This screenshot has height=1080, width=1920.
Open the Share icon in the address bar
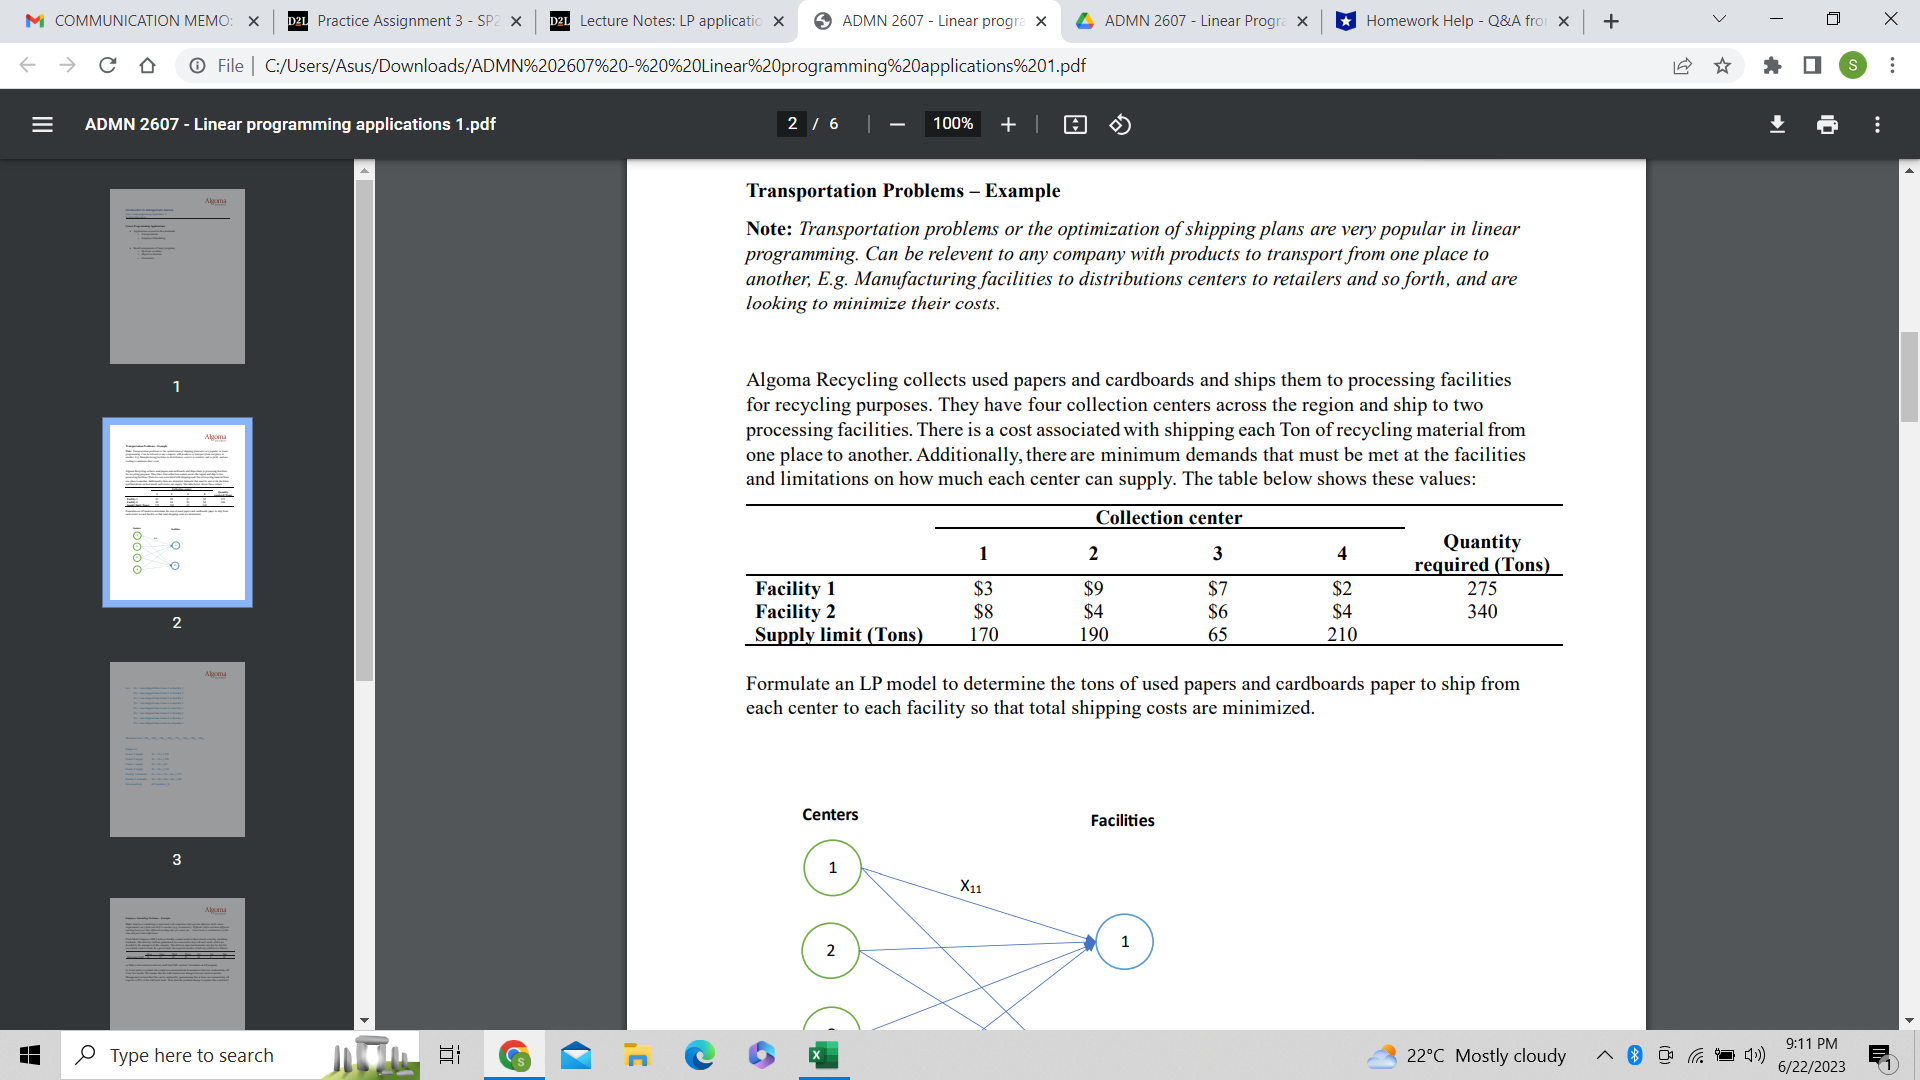click(x=1682, y=66)
